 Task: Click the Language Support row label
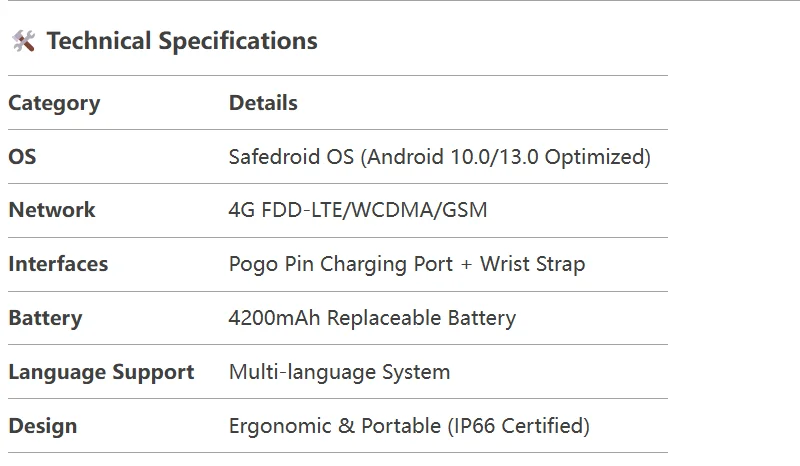click(x=101, y=372)
